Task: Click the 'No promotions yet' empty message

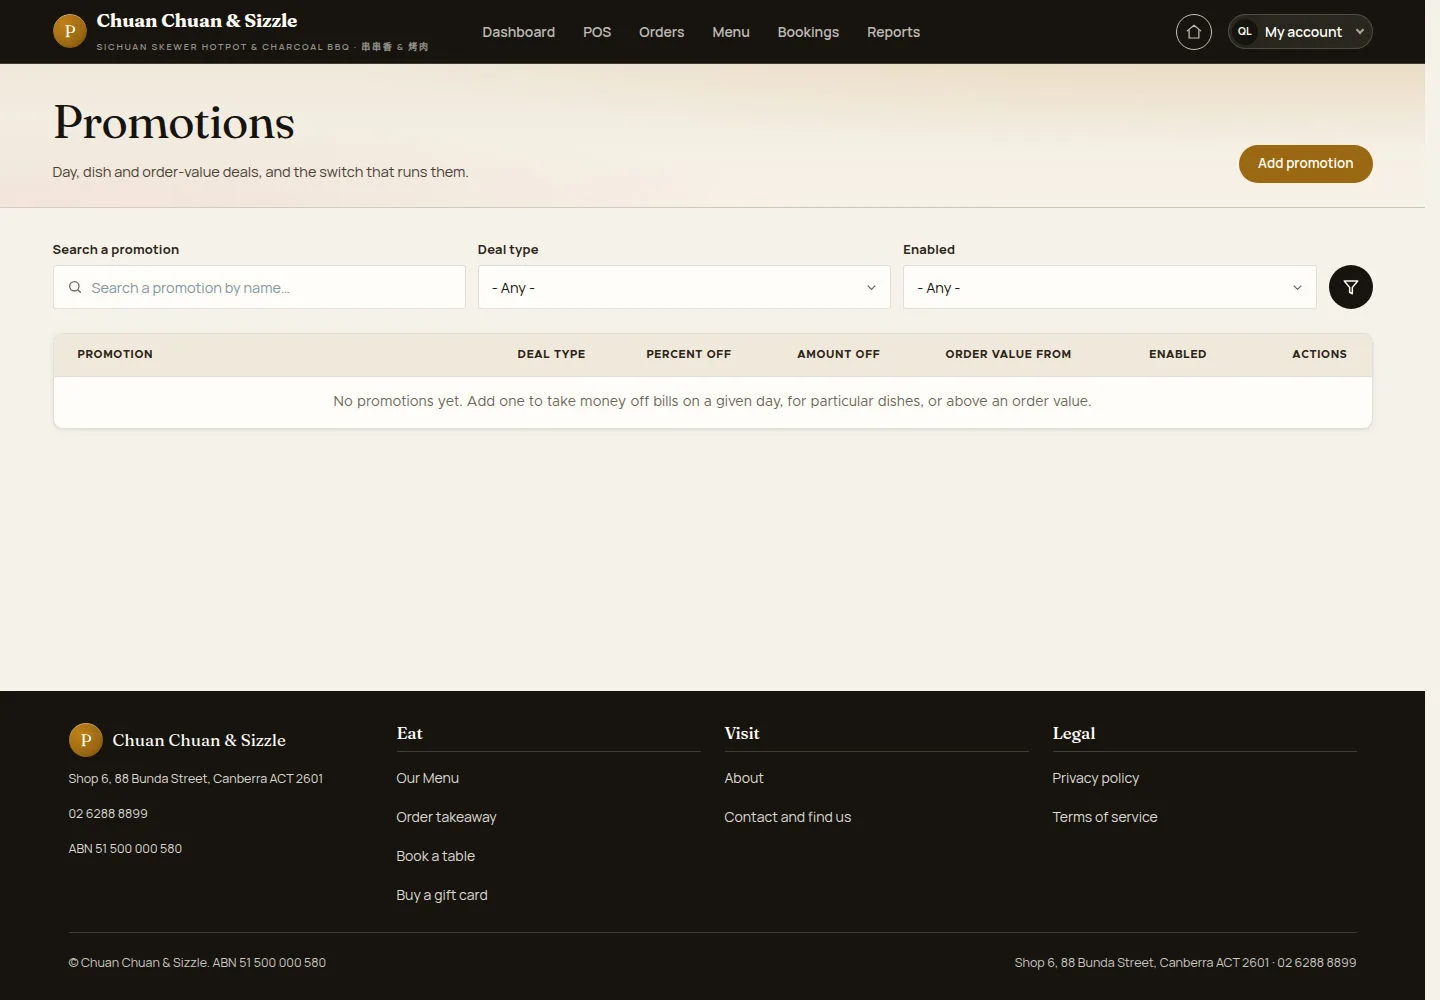Action: [712, 401]
